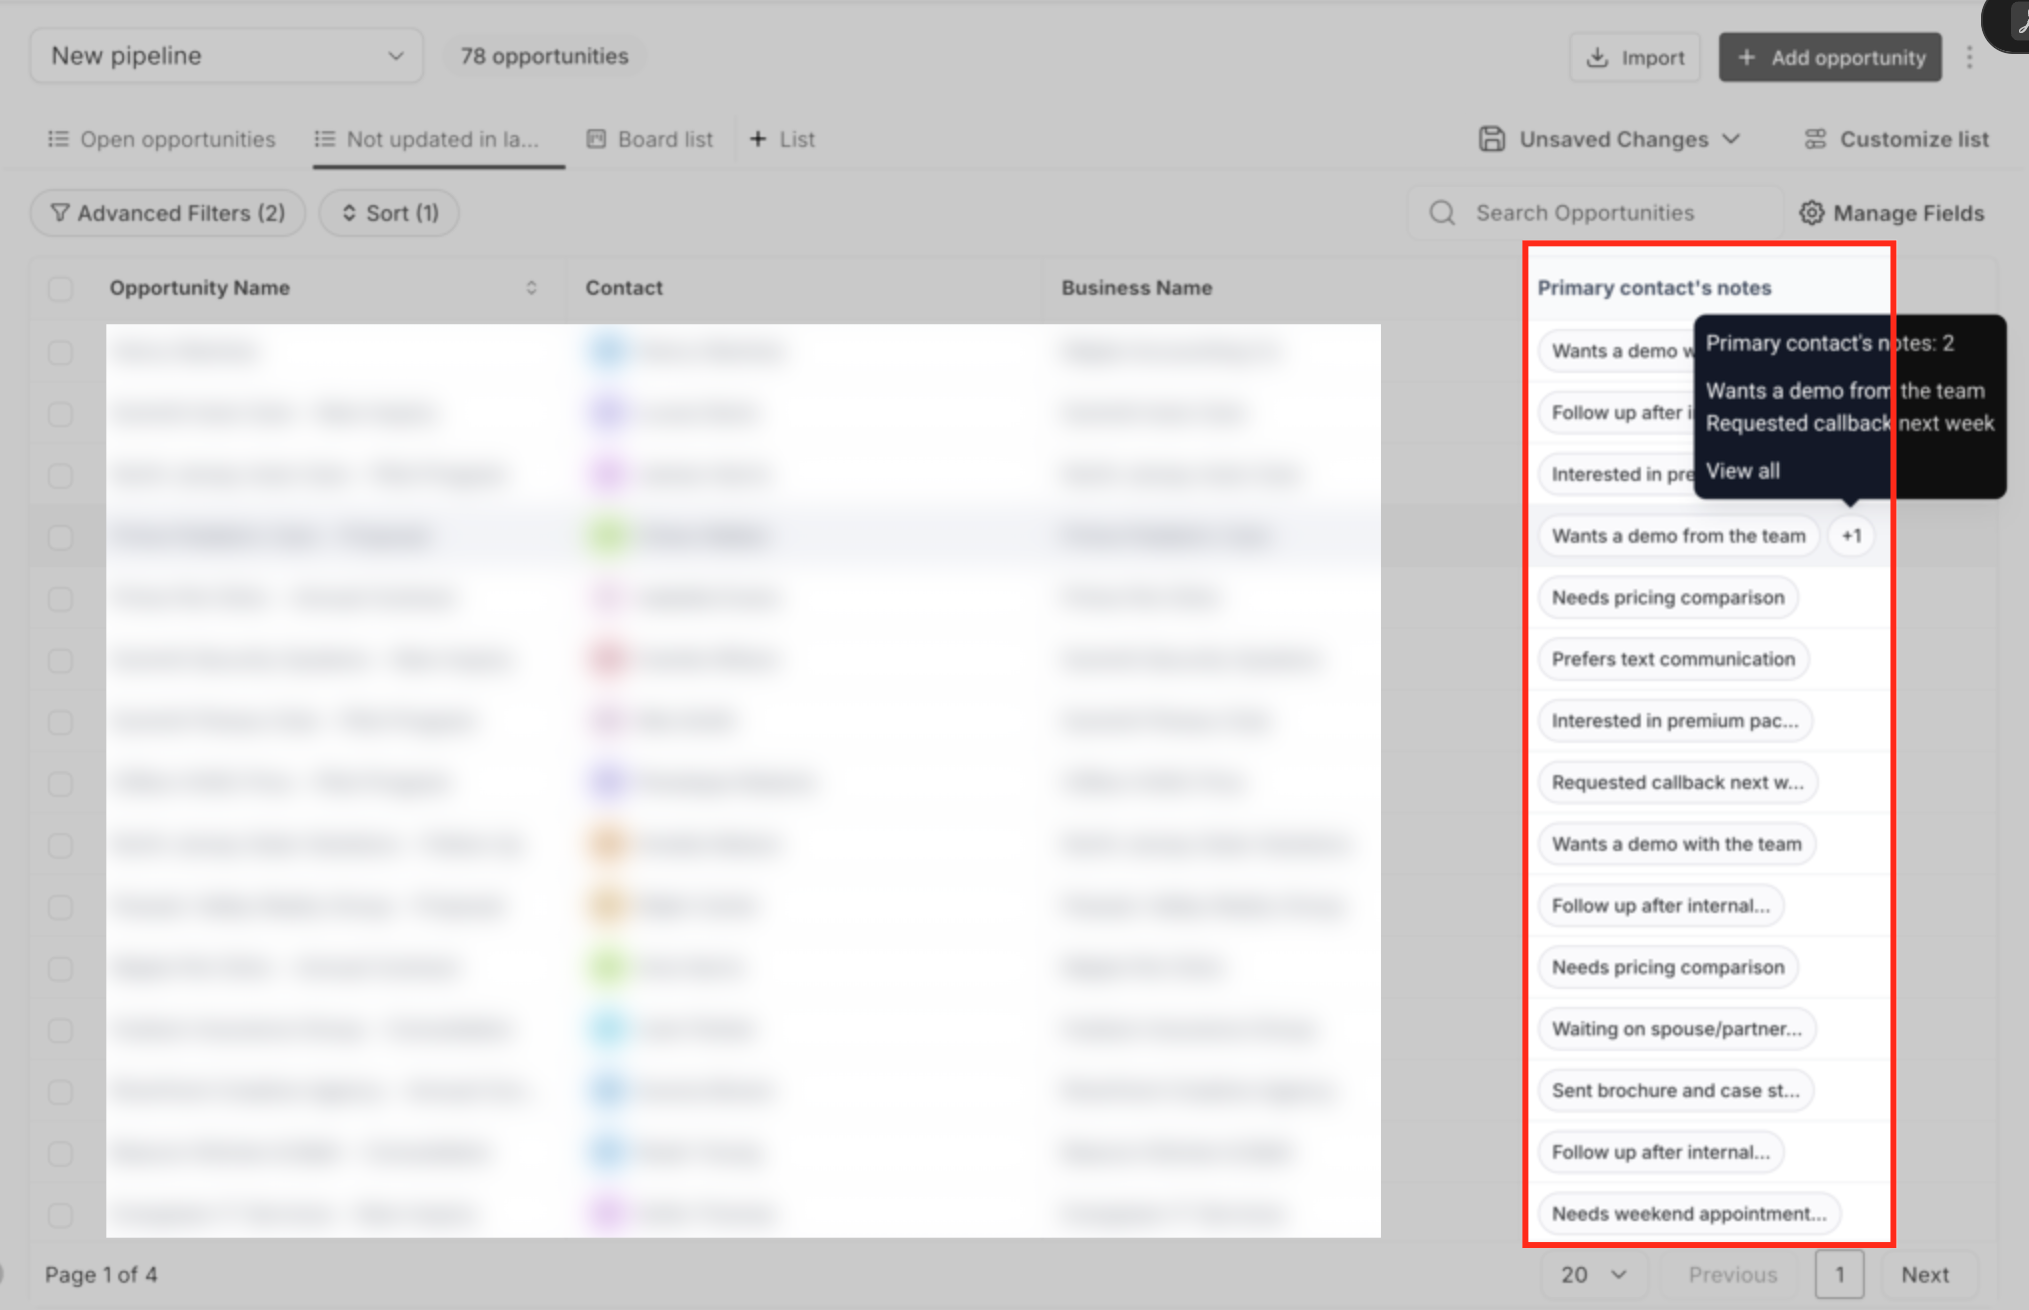The image size is (2029, 1310).
Task: Toggle the select-all header checkbox
Action: tap(60, 289)
